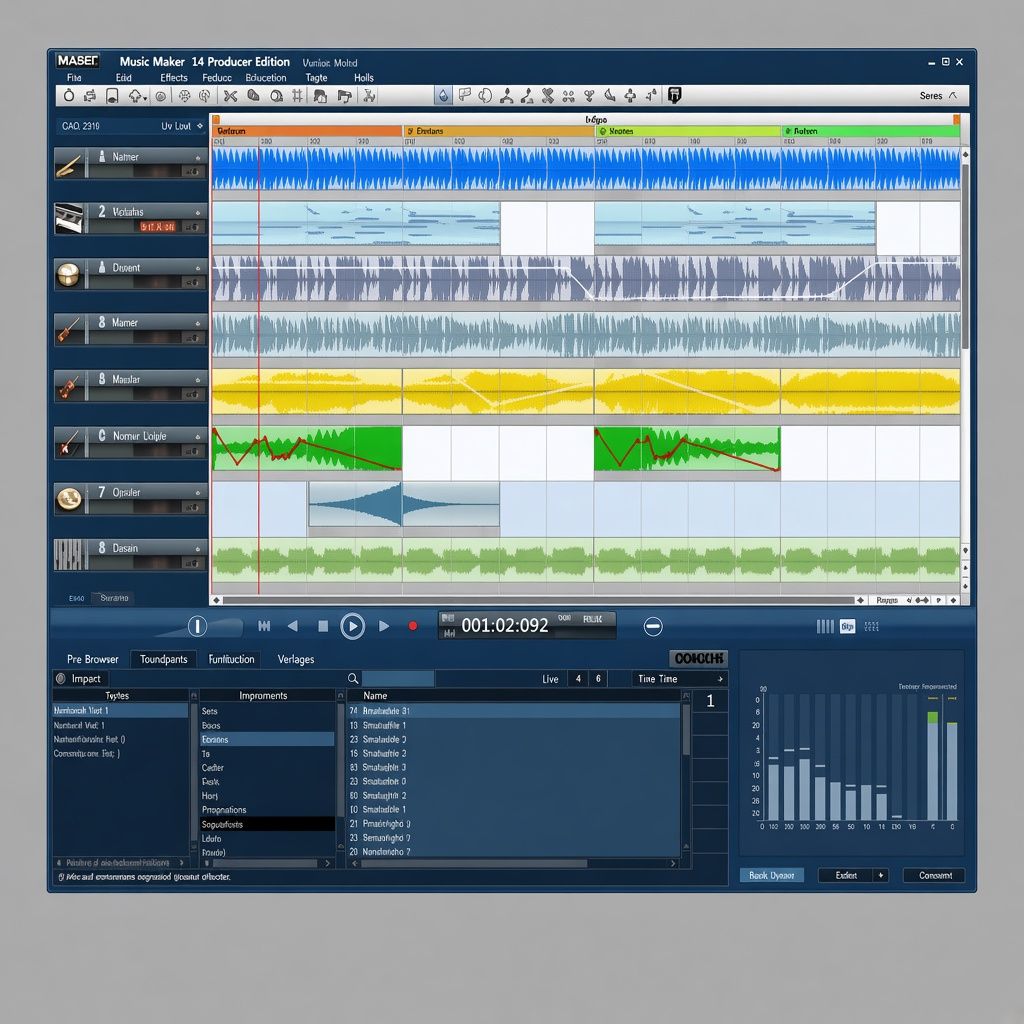
Task: Open the Uv Lout dropdown above tracks
Action: (x=182, y=126)
